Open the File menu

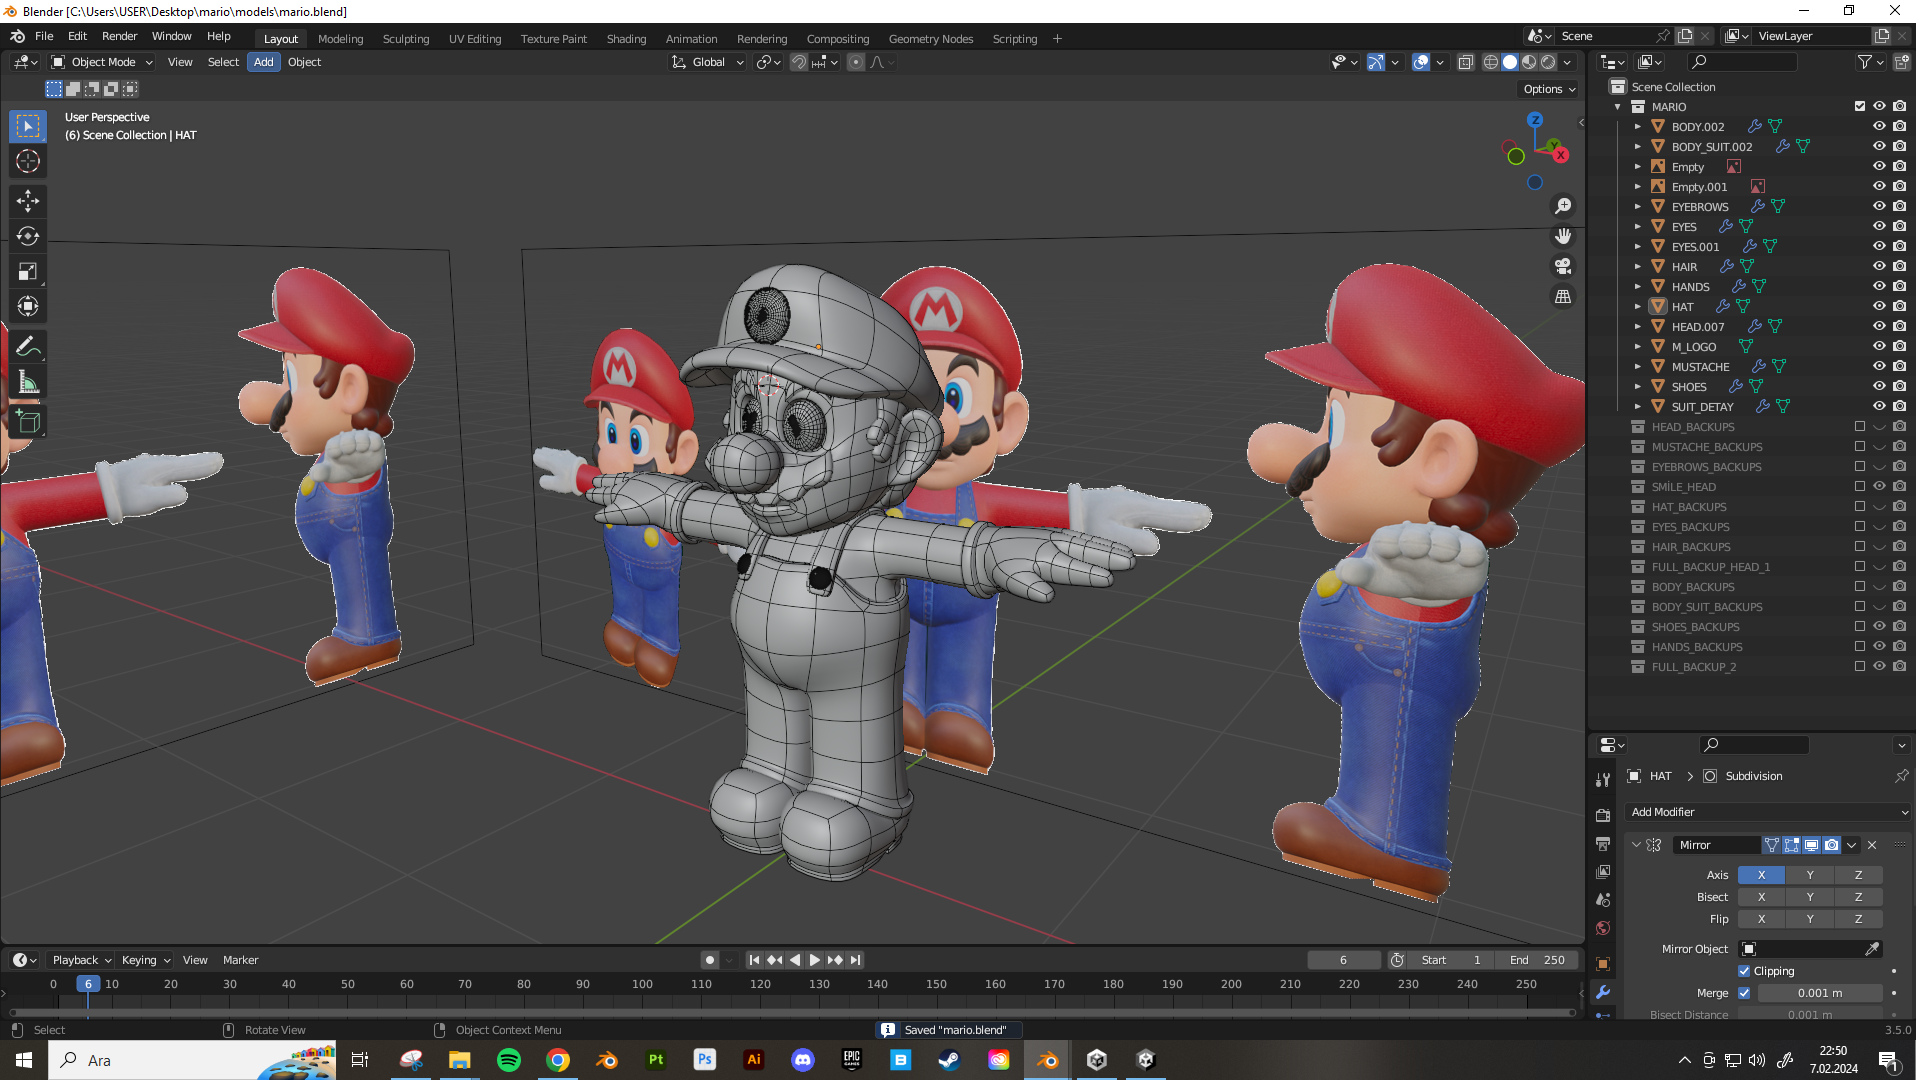click(x=44, y=36)
